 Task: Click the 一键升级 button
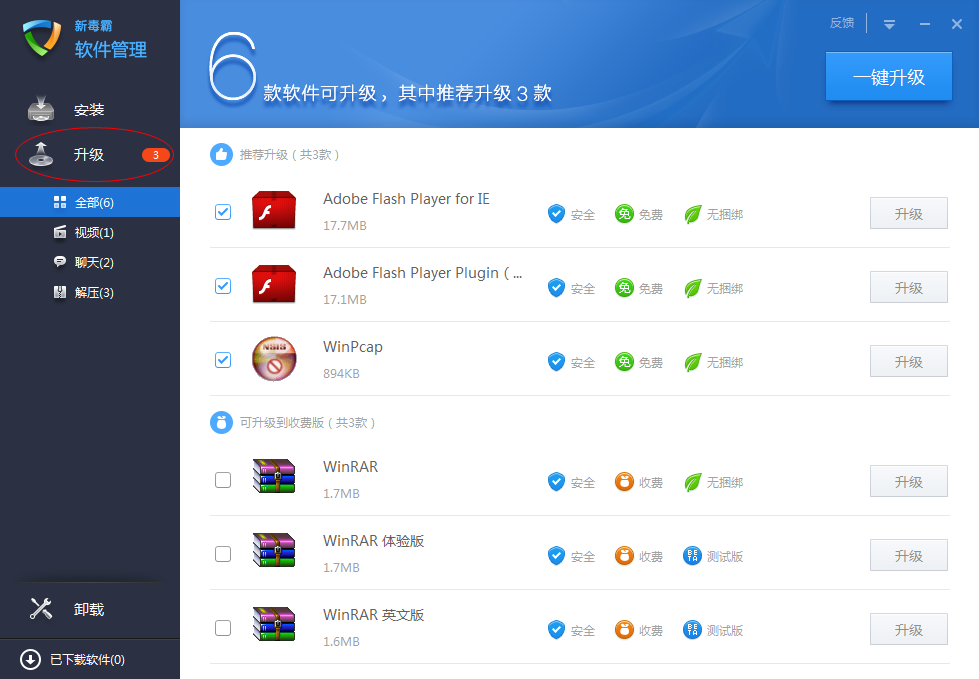[x=888, y=77]
